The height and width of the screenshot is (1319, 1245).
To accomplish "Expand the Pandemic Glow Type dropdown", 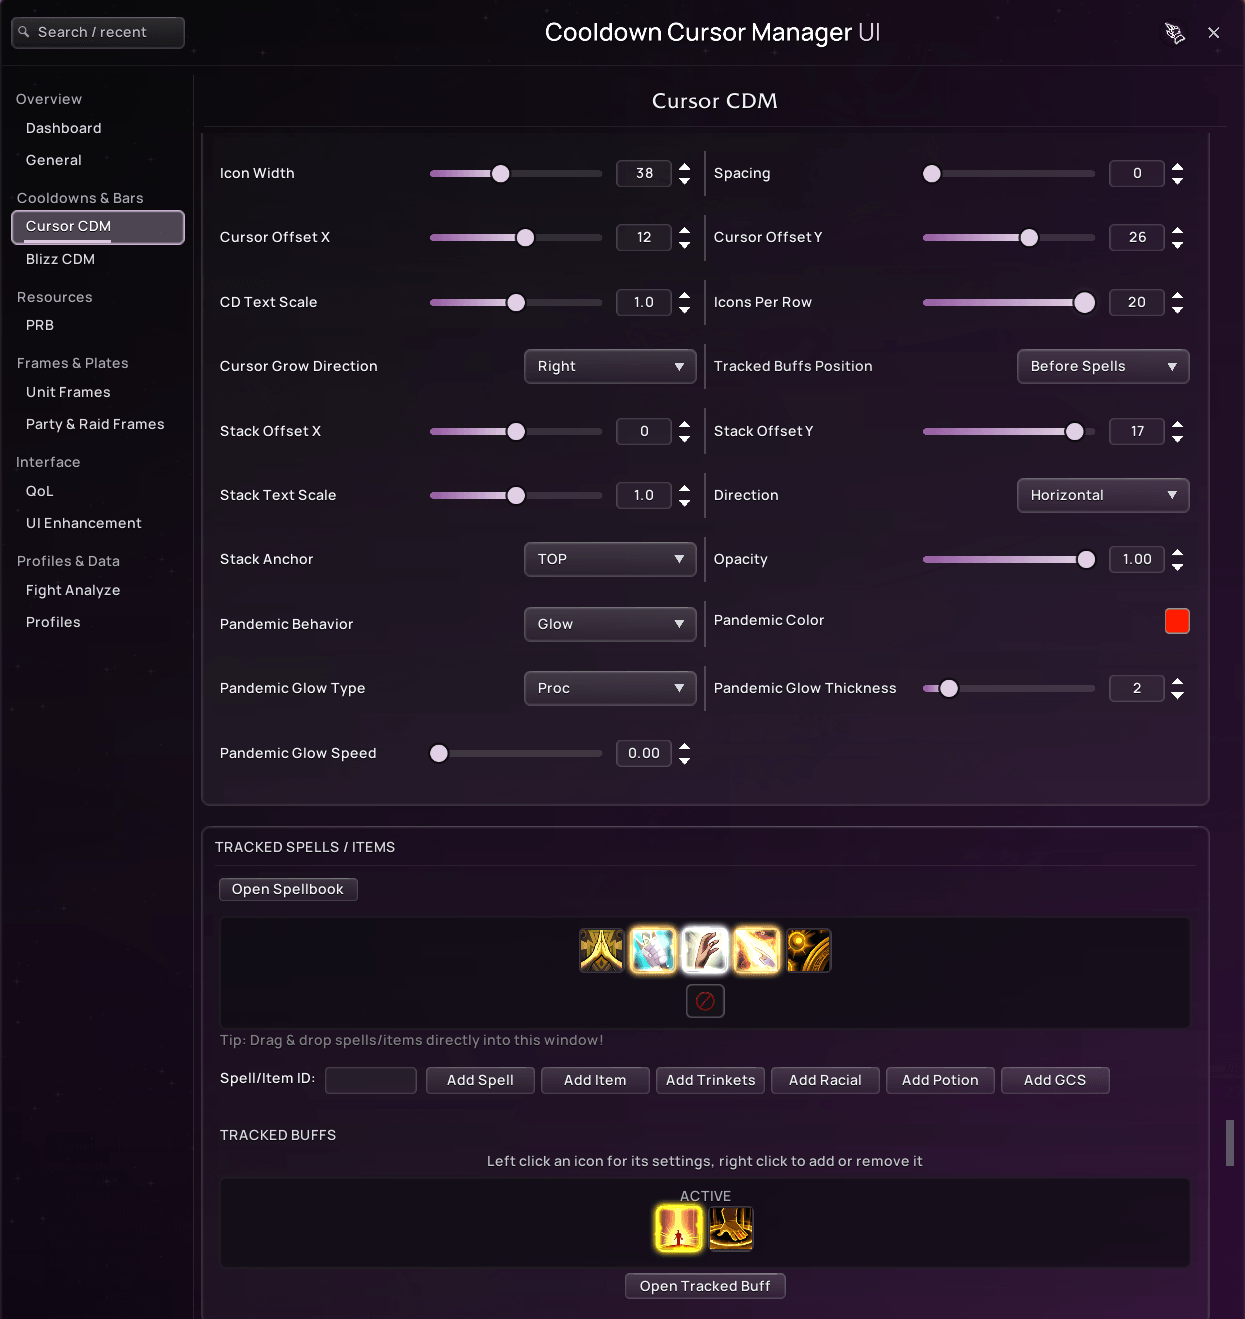I will tap(610, 688).
